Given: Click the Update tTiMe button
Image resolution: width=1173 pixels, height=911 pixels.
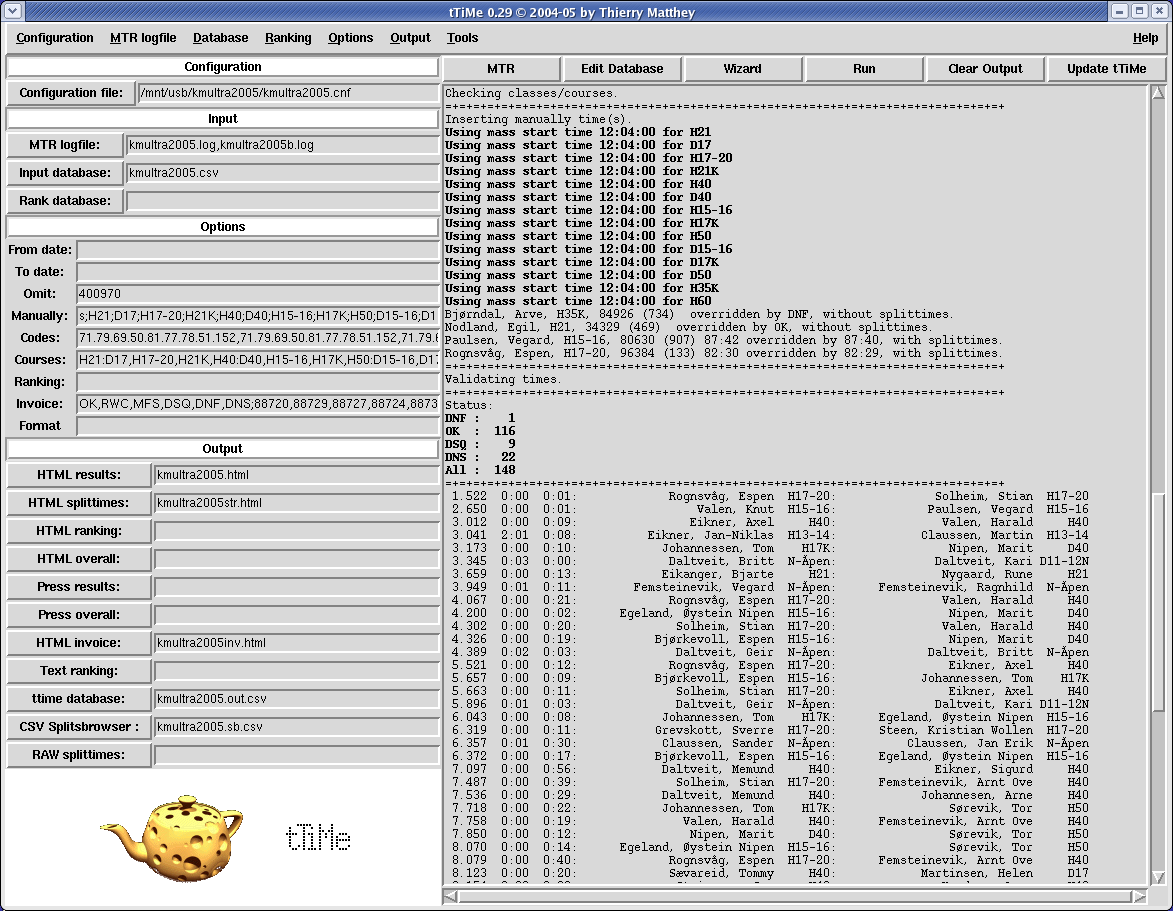Looking at the screenshot, I should tap(1107, 69).
